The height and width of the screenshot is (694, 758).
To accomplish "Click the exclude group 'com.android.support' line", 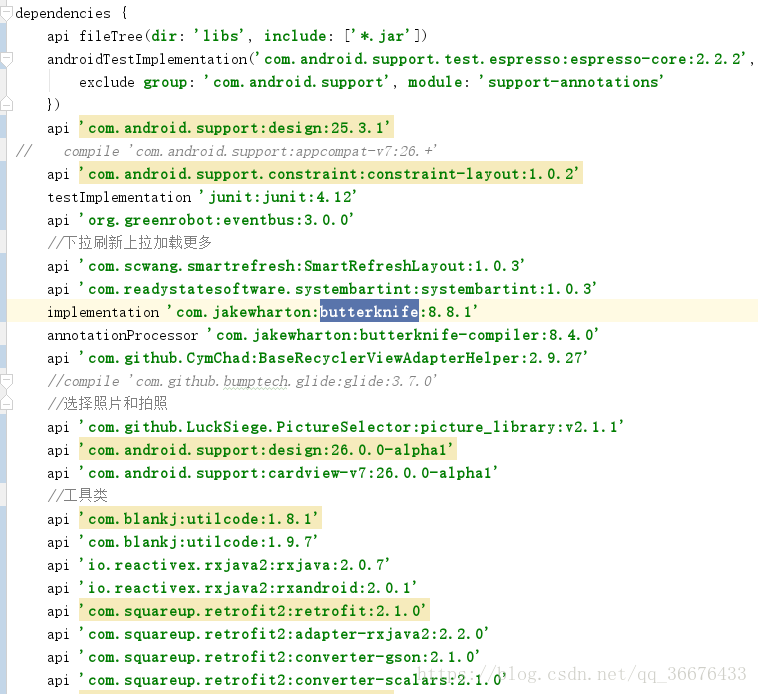I will click(371, 82).
